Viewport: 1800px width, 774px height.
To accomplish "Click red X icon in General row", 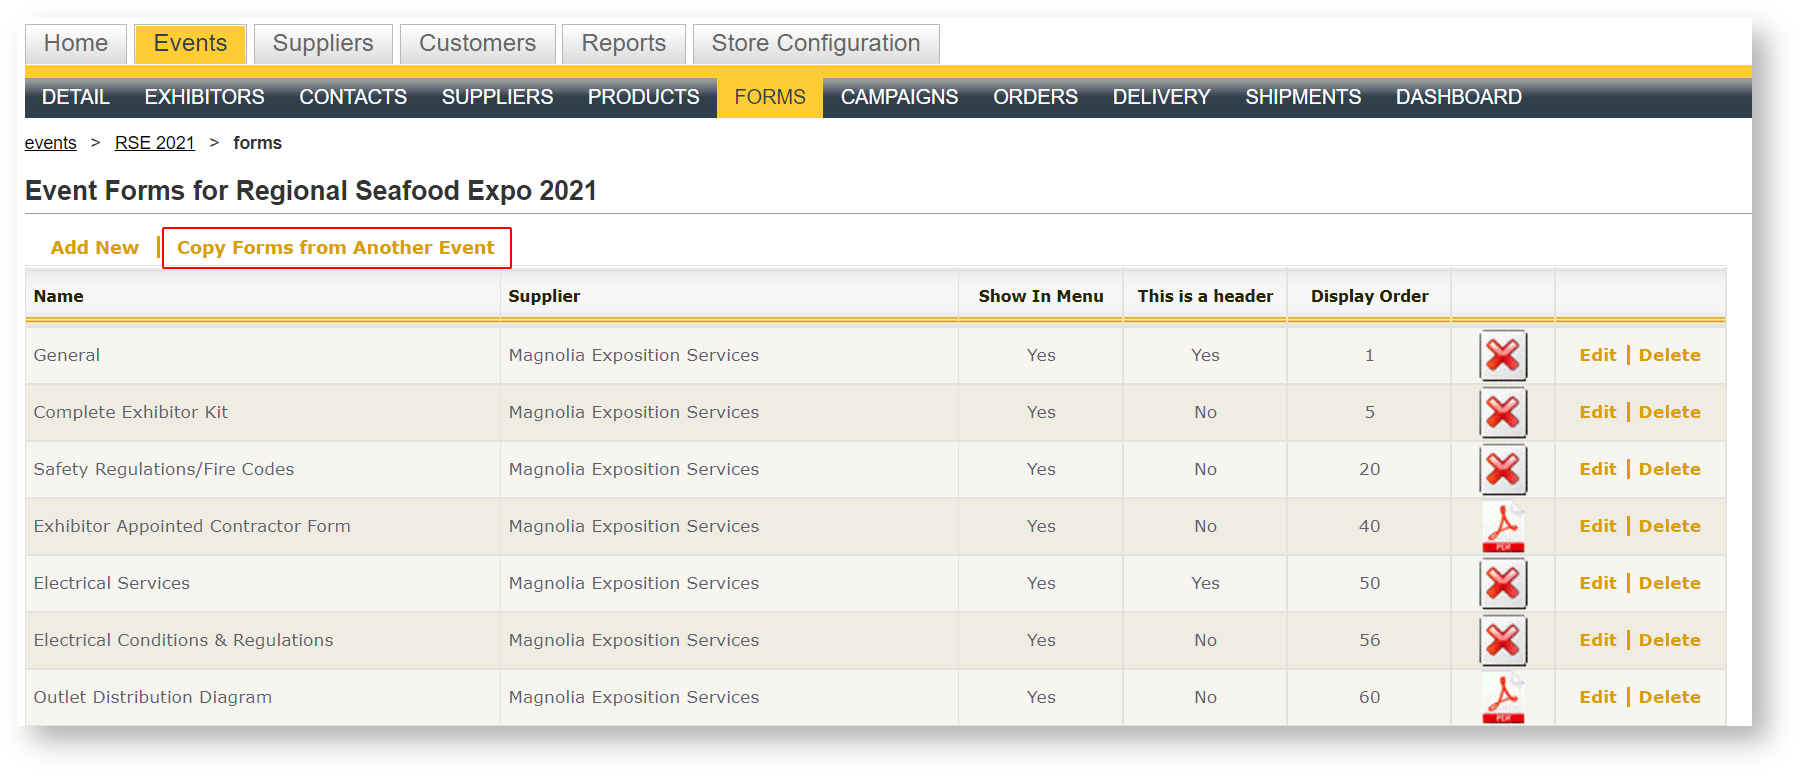I will 1502,355.
